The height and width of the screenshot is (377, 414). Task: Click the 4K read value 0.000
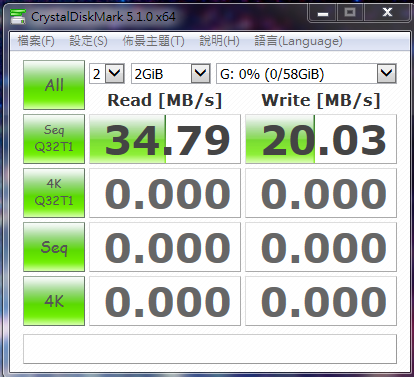click(x=165, y=301)
